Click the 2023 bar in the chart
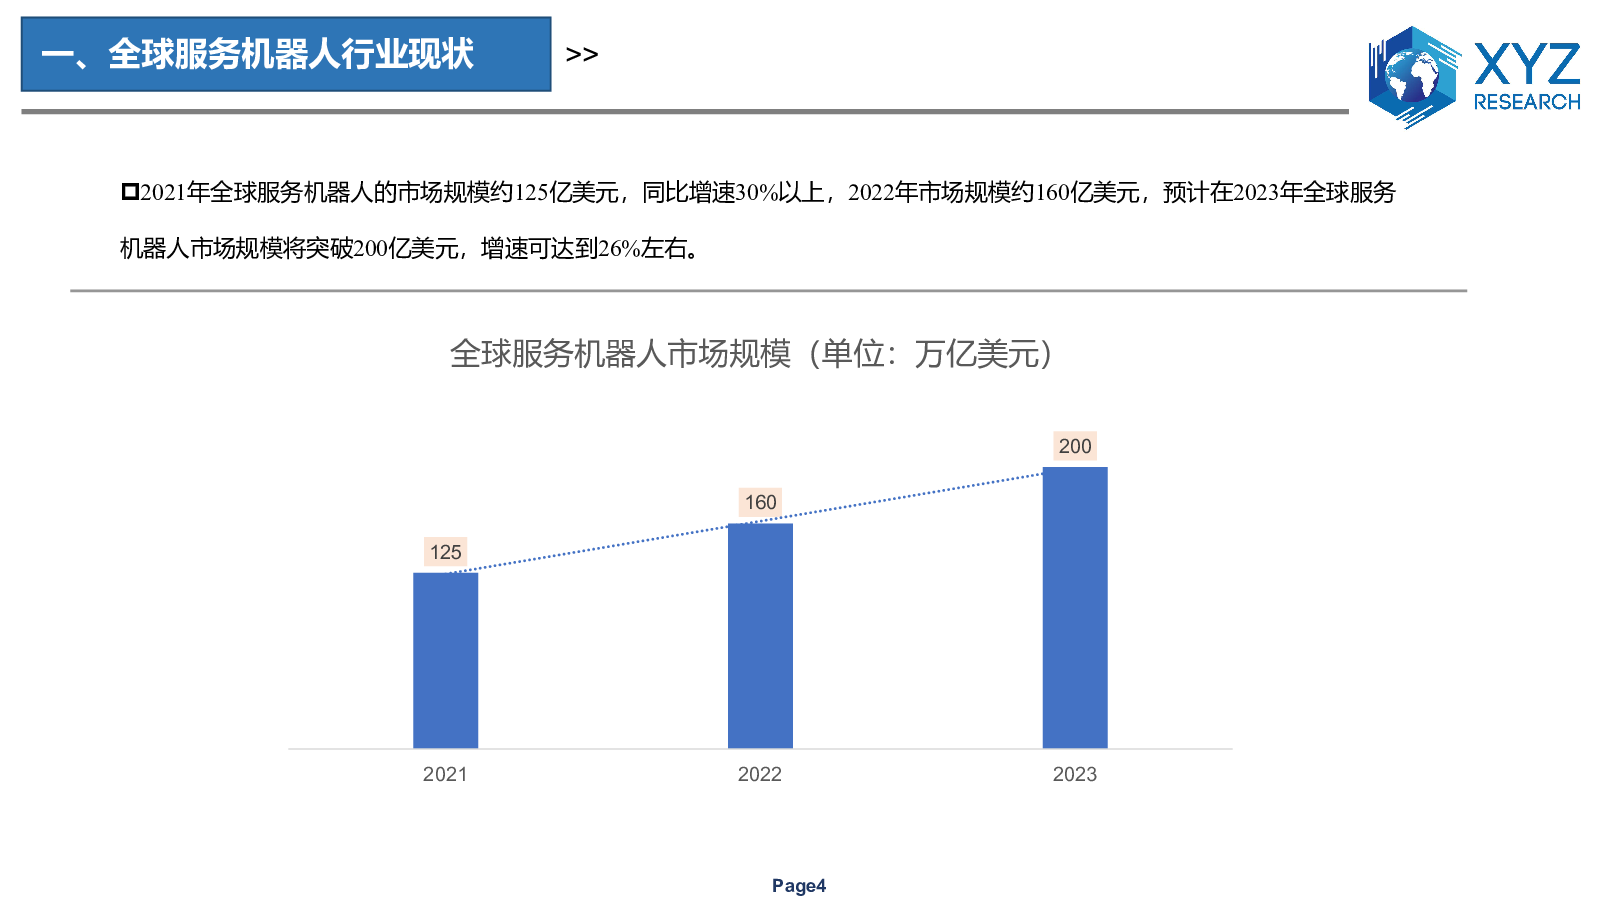The width and height of the screenshot is (1600, 900). [x=1075, y=607]
